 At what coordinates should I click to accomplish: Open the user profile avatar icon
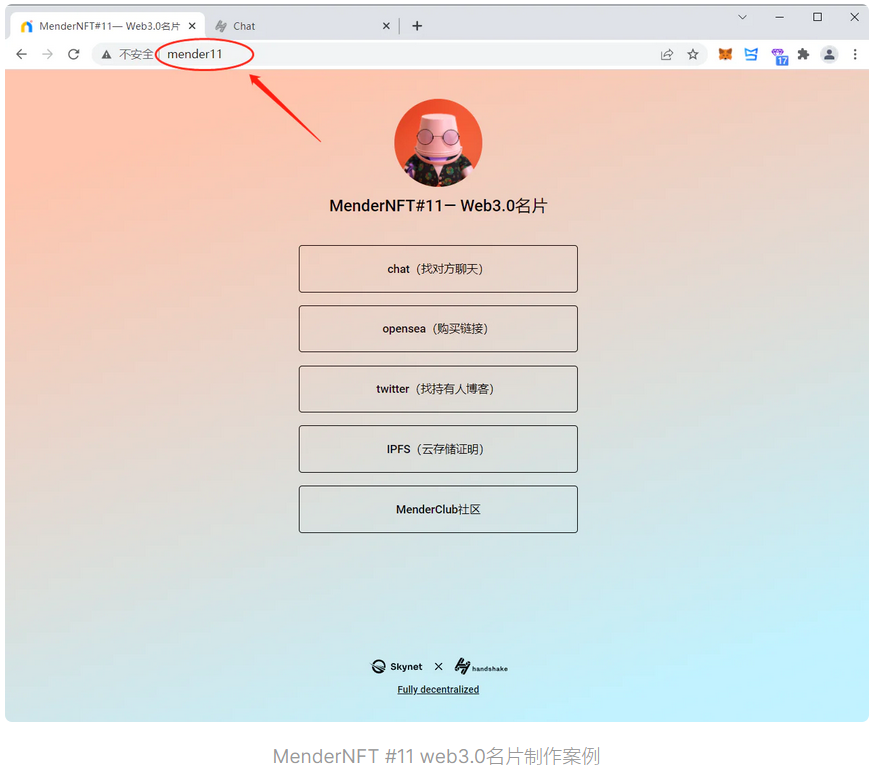(x=829, y=54)
